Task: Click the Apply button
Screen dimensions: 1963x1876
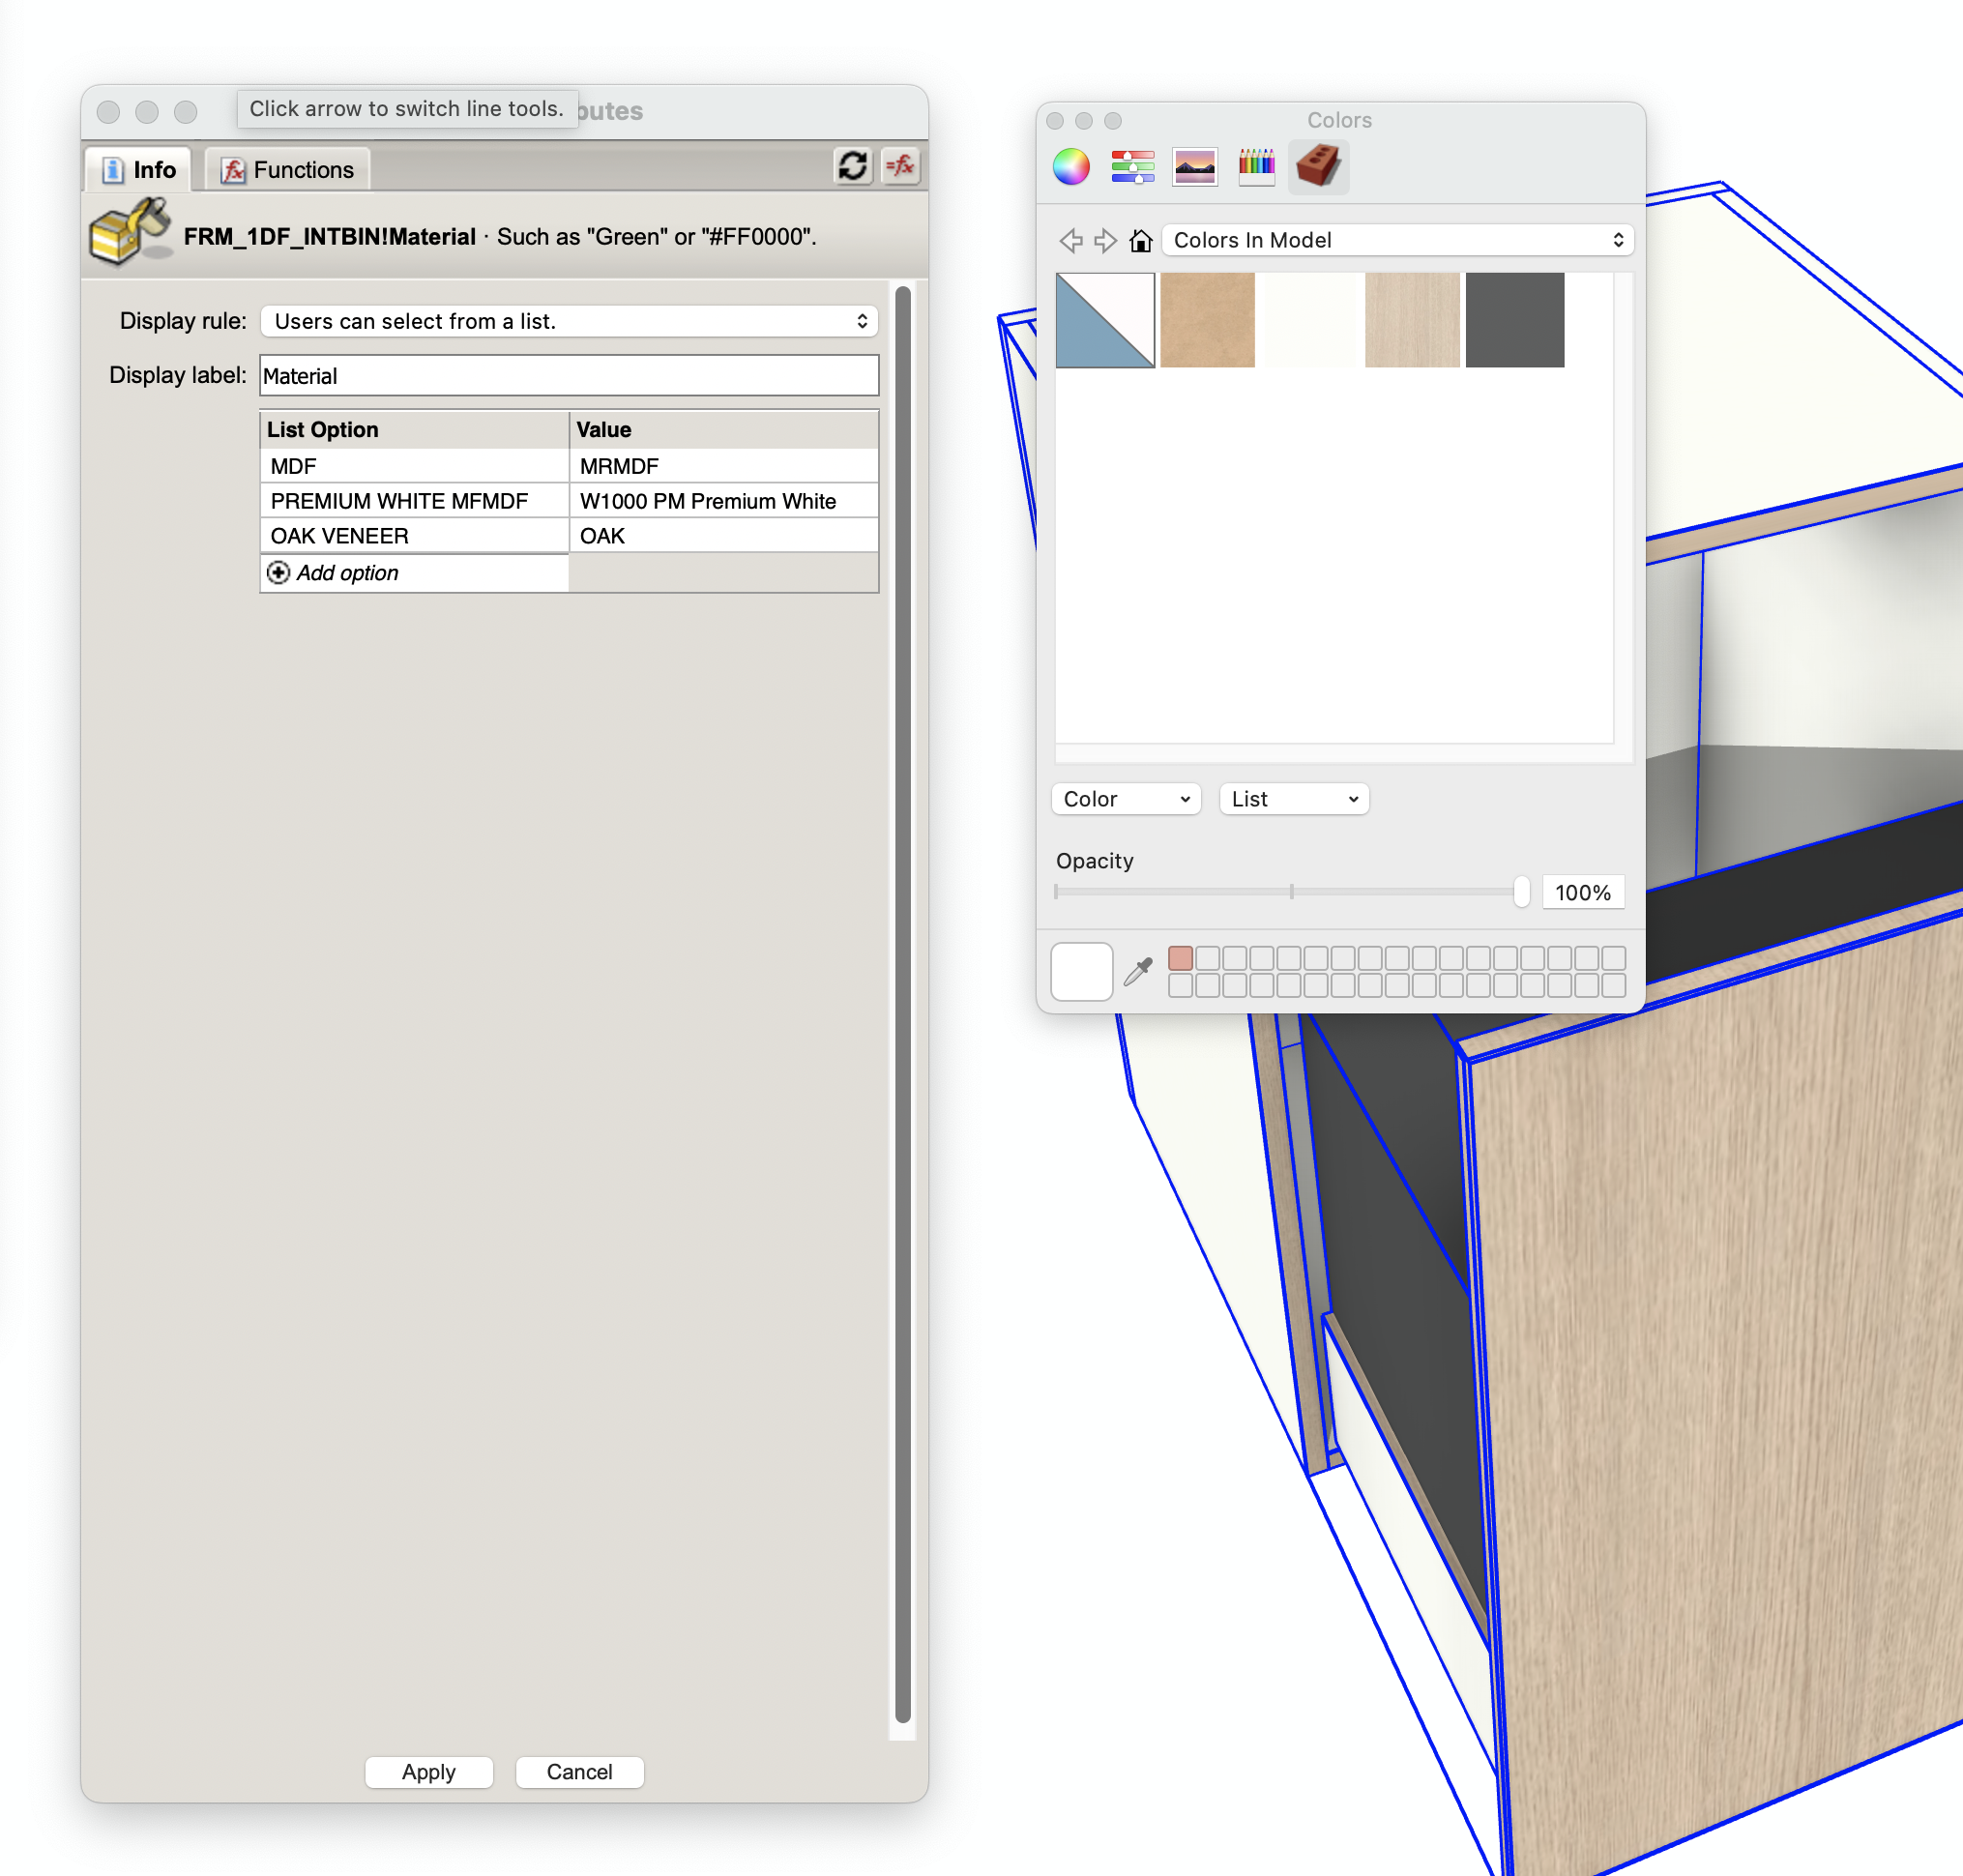Action: [x=428, y=1772]
